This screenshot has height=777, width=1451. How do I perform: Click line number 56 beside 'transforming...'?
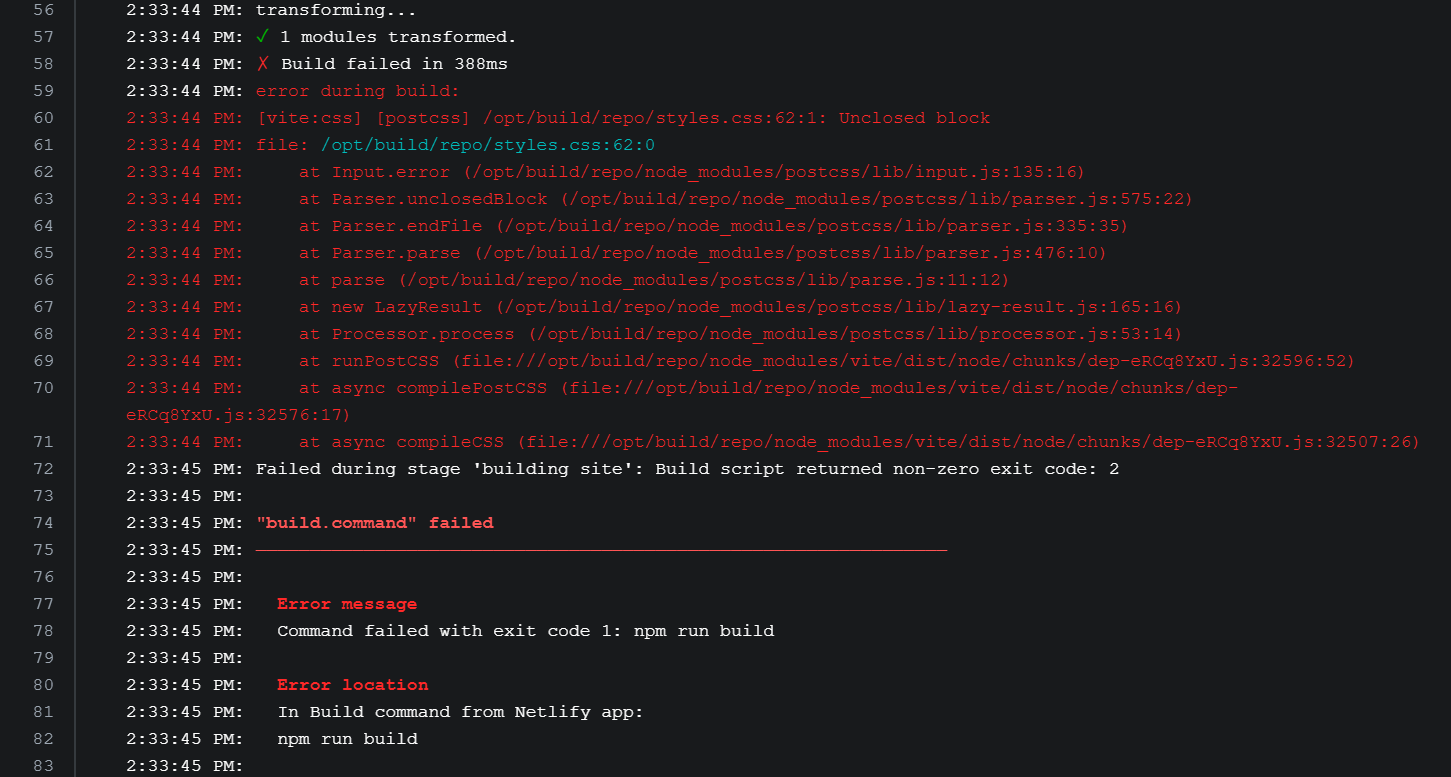coord(43,10)
